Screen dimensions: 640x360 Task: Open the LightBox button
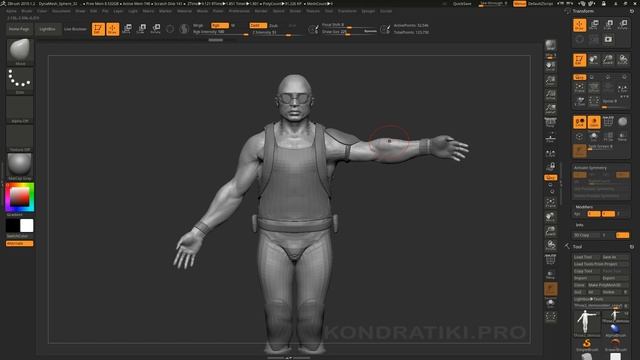point(48,29)
